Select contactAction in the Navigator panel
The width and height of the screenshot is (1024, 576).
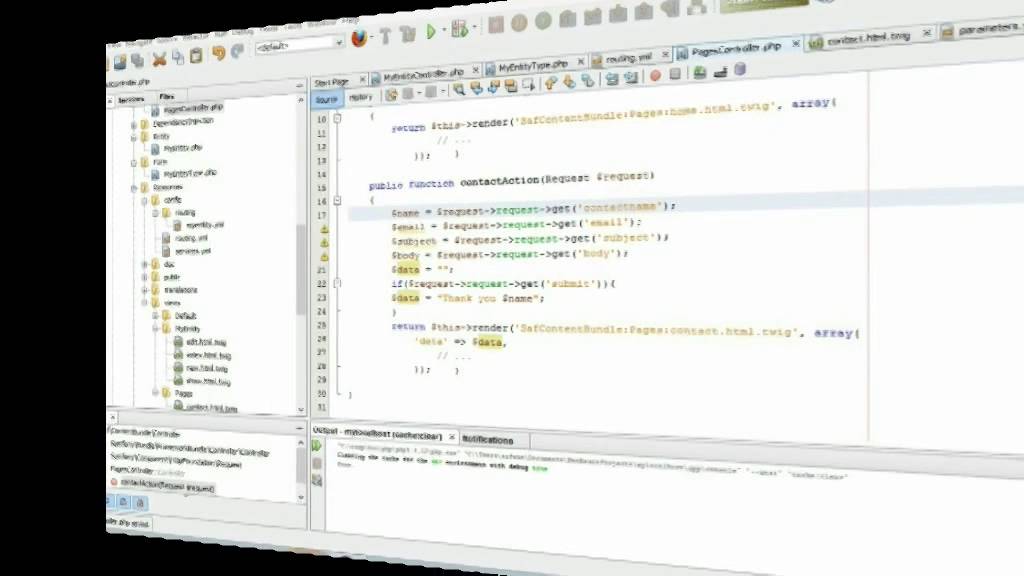[167, 487]
